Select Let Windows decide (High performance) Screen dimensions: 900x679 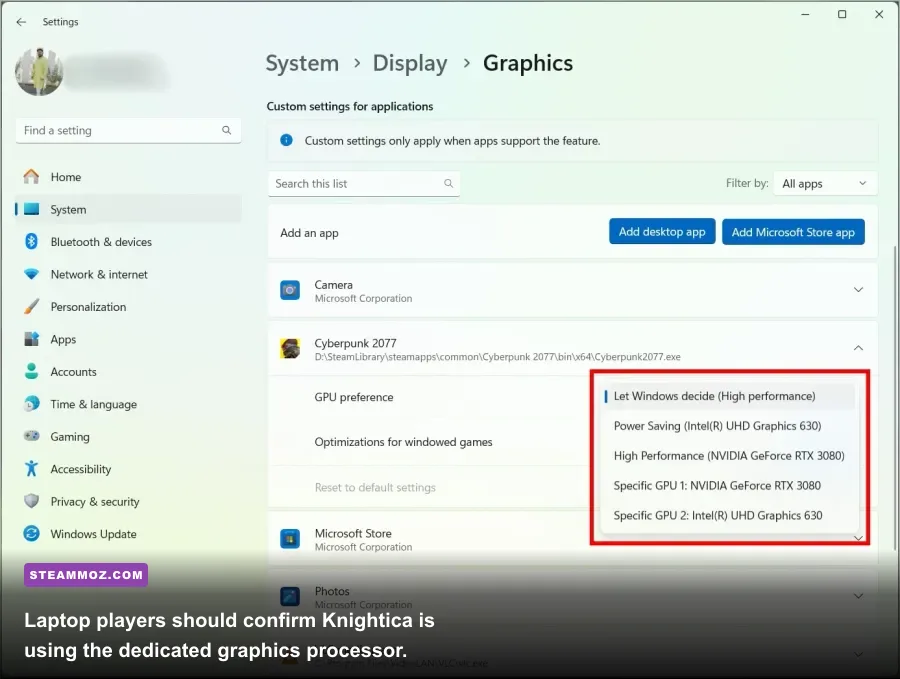(x=730, y=396)
